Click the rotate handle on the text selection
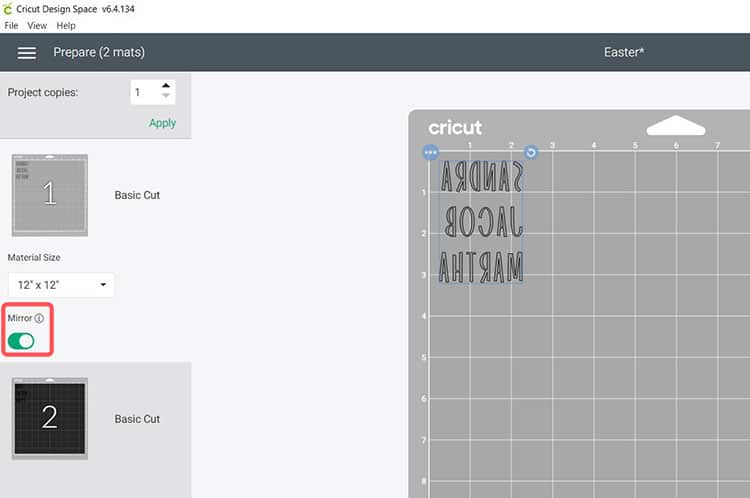The height and width of the screenshot is (498, 750). click(531, 153)
